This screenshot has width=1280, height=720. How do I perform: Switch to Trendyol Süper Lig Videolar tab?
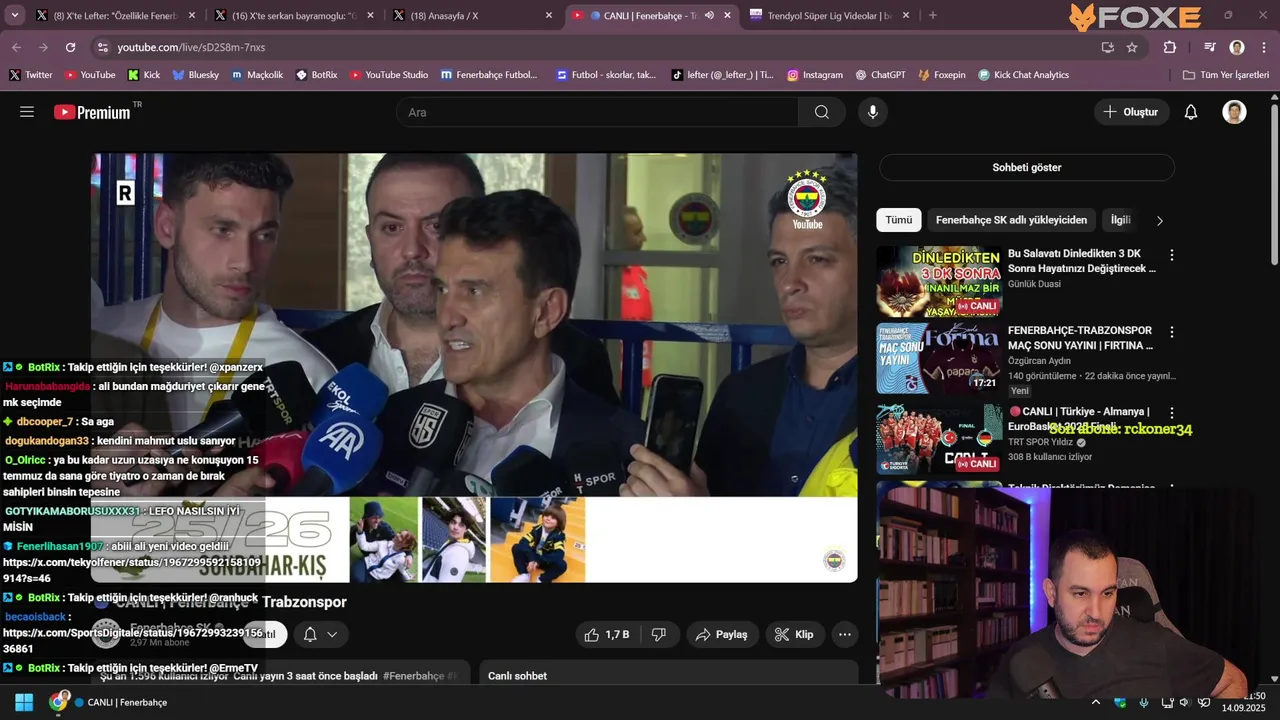(x=828, y=15)
